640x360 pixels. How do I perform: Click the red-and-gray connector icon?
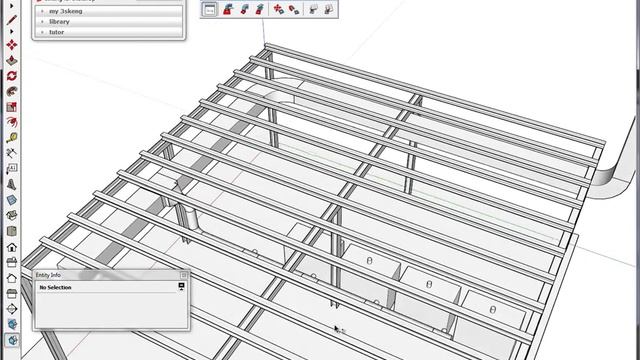pos(294,9)
